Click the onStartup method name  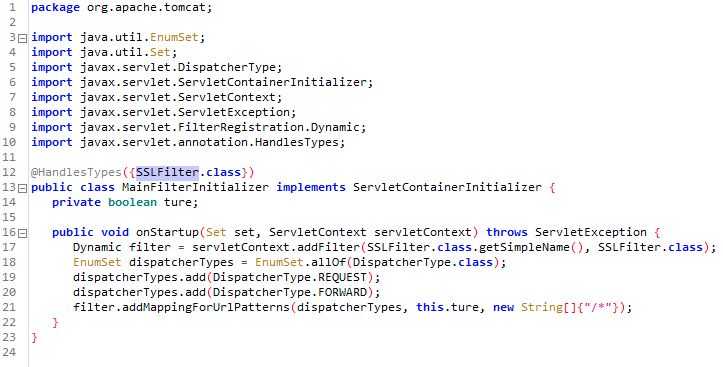167,232
